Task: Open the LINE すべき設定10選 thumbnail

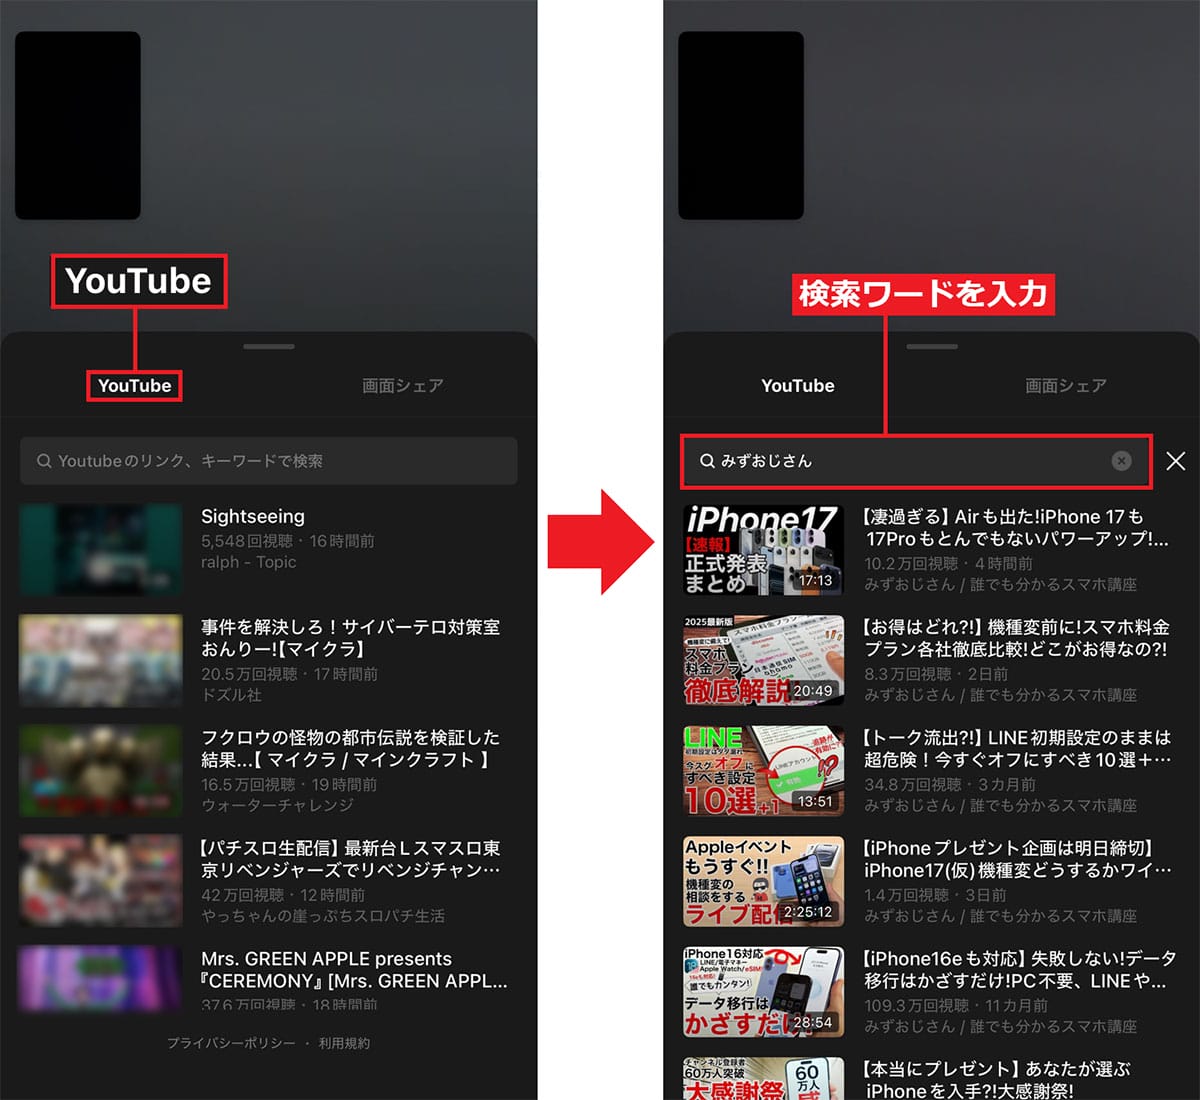Action: (764, 771)
